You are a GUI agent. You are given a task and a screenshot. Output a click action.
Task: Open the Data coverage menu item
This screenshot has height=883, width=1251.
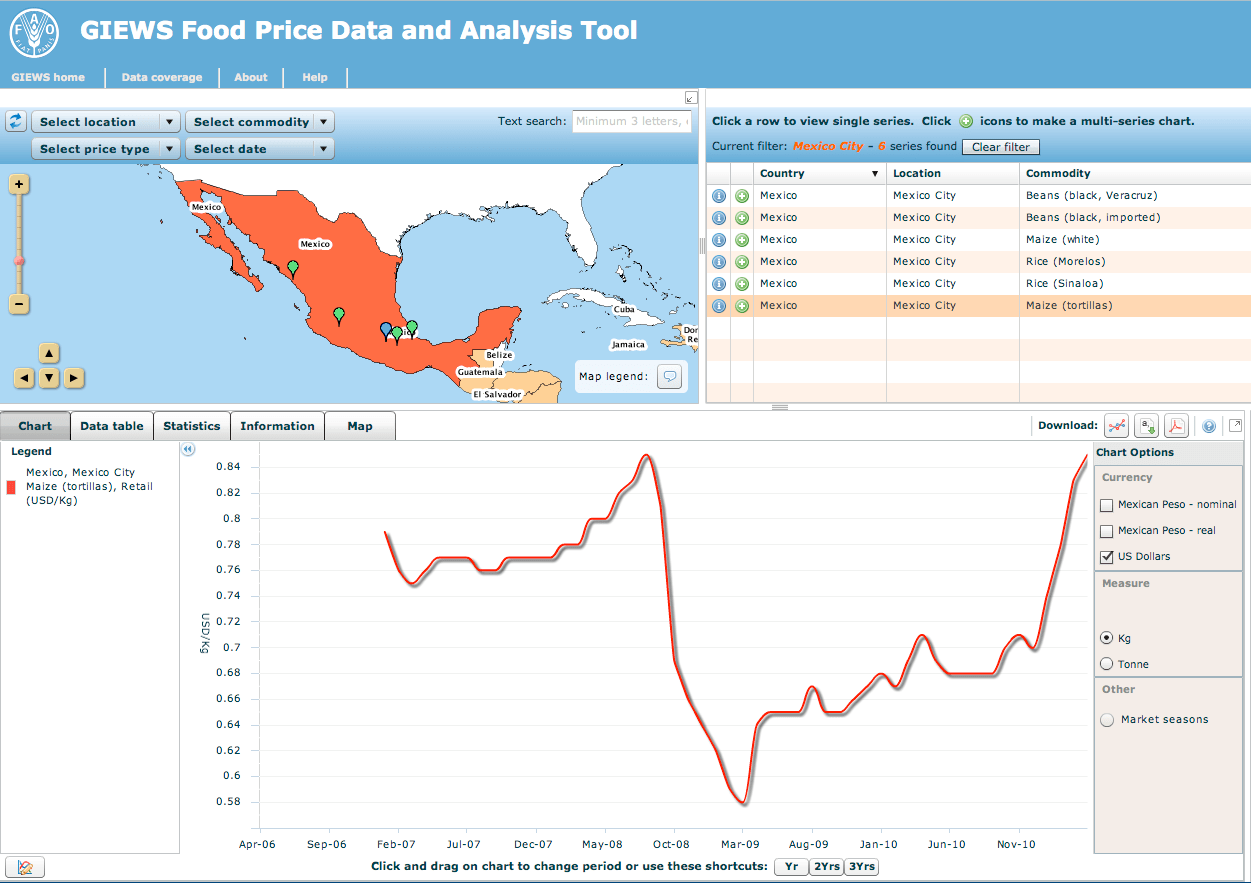click(x=162, y=77)
